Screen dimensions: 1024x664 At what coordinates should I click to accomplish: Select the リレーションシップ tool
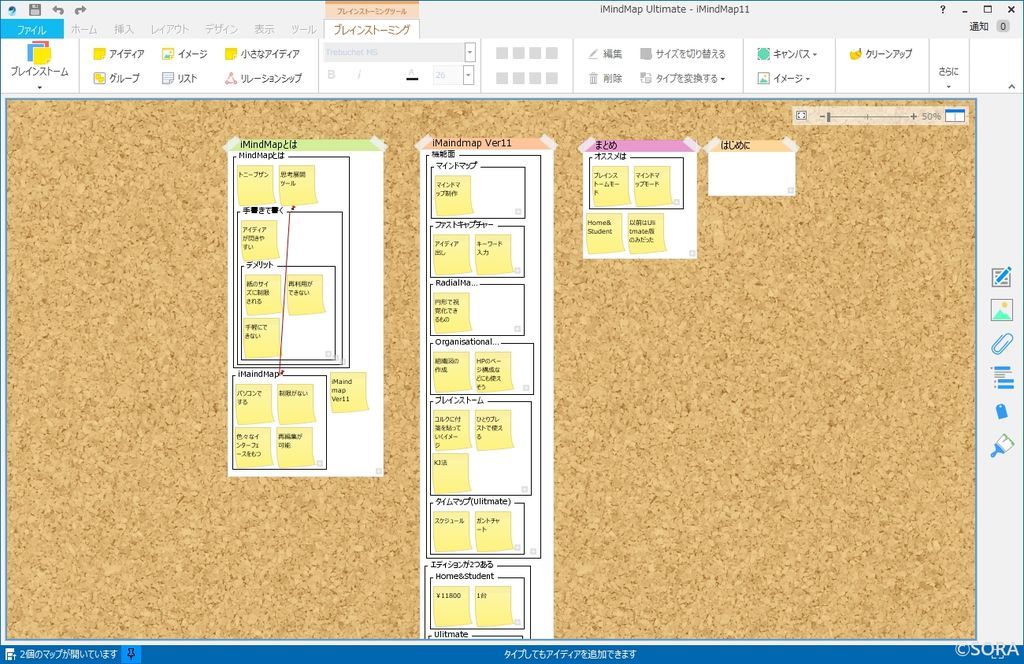click(x=272, y=77)
